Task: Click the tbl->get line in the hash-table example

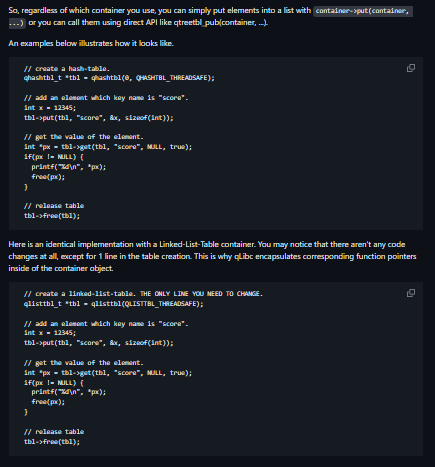Action: (108, 147)
